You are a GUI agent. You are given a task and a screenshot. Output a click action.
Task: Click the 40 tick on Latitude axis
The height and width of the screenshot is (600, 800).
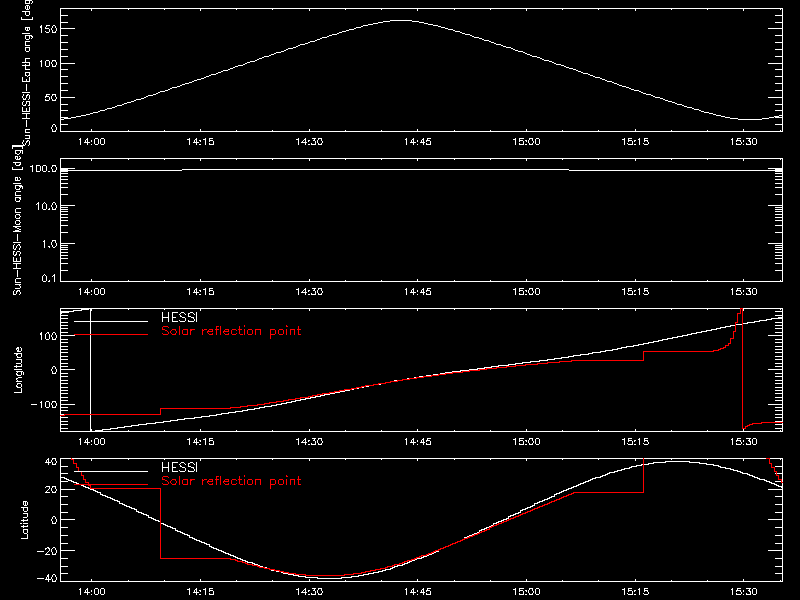51,462
